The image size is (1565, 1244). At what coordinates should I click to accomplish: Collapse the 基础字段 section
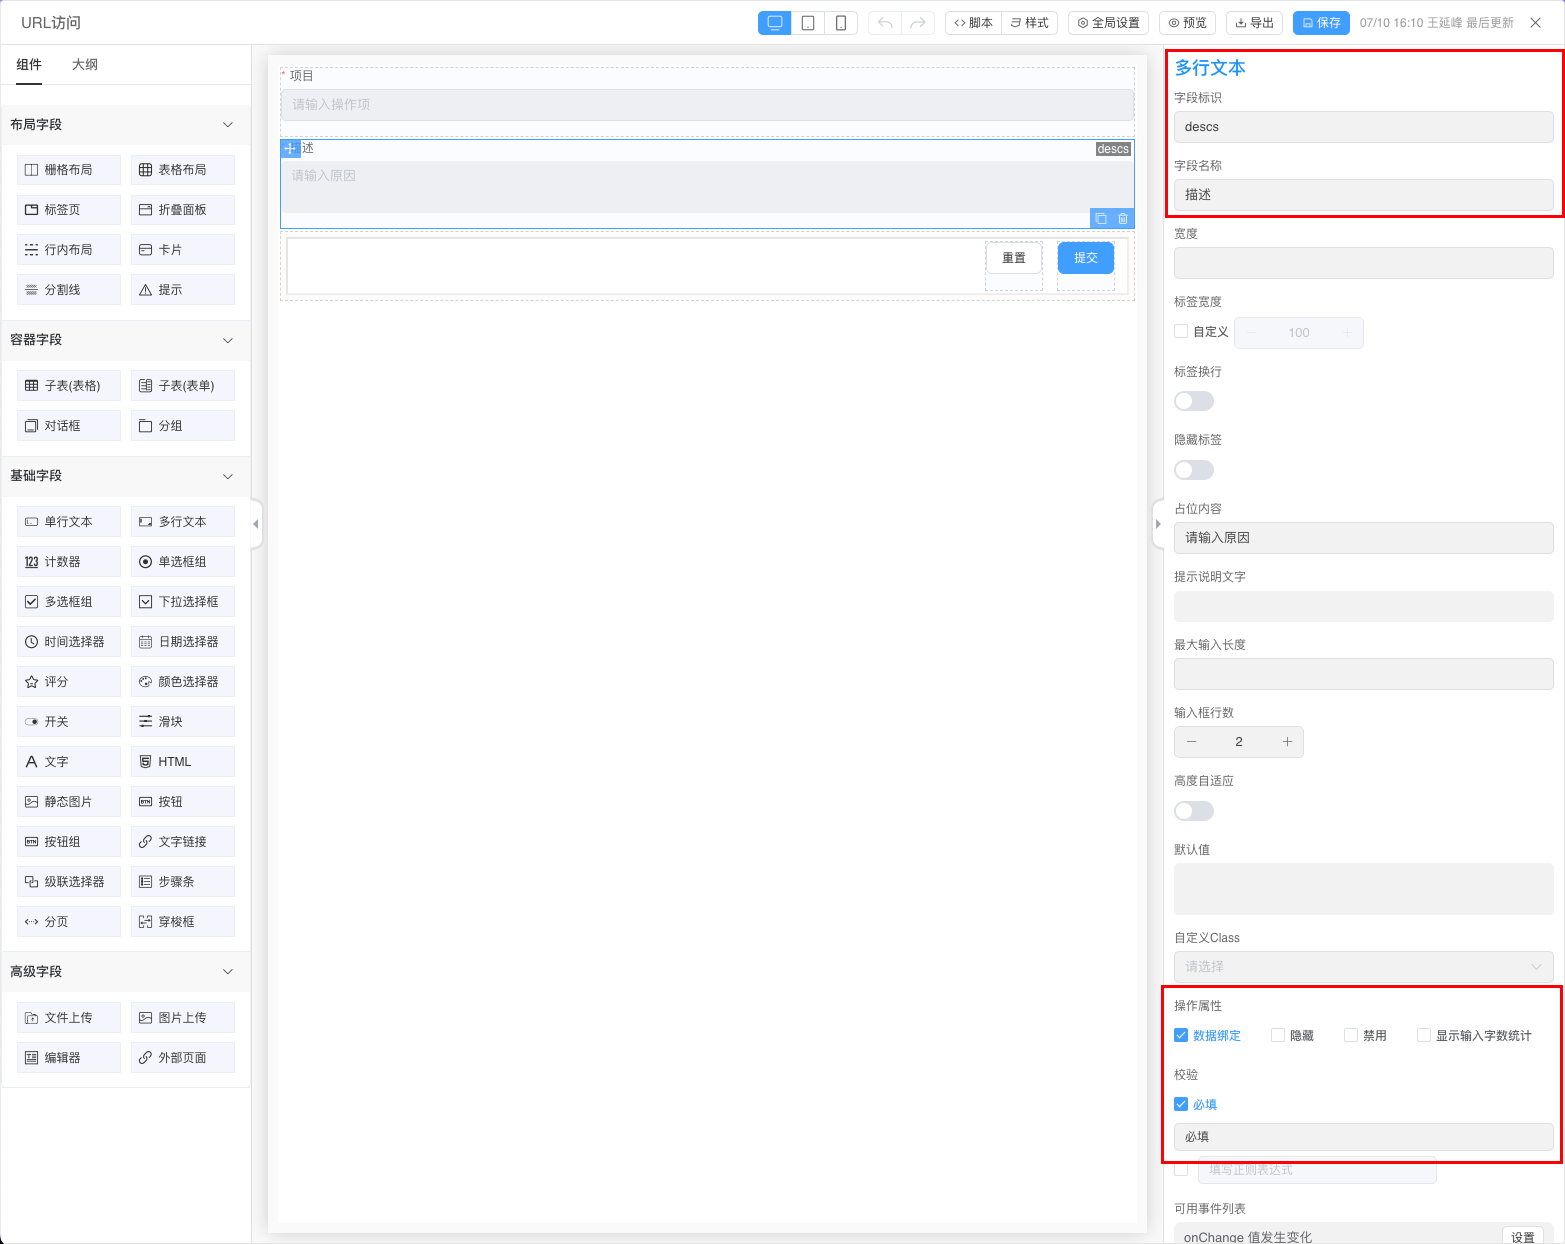(227, 476)
